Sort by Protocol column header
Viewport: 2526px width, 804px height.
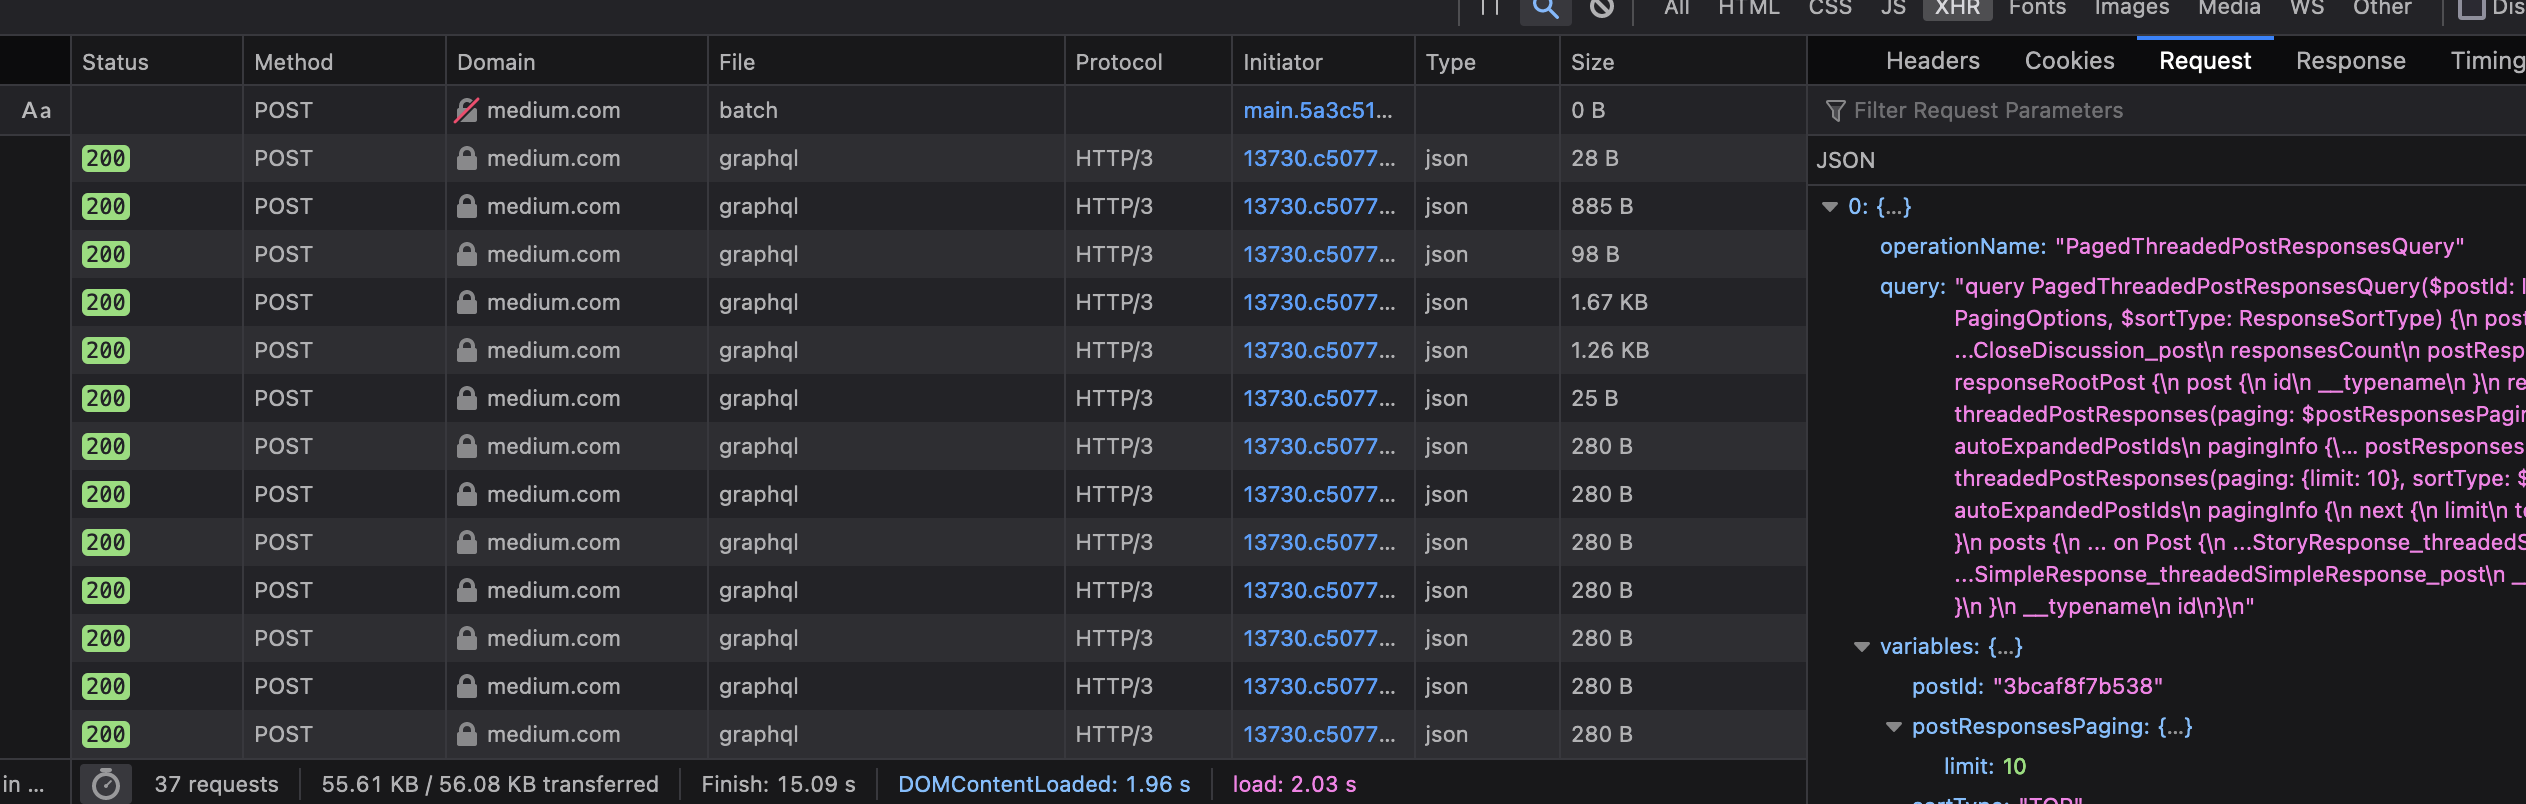click(x=1148, y=62)
